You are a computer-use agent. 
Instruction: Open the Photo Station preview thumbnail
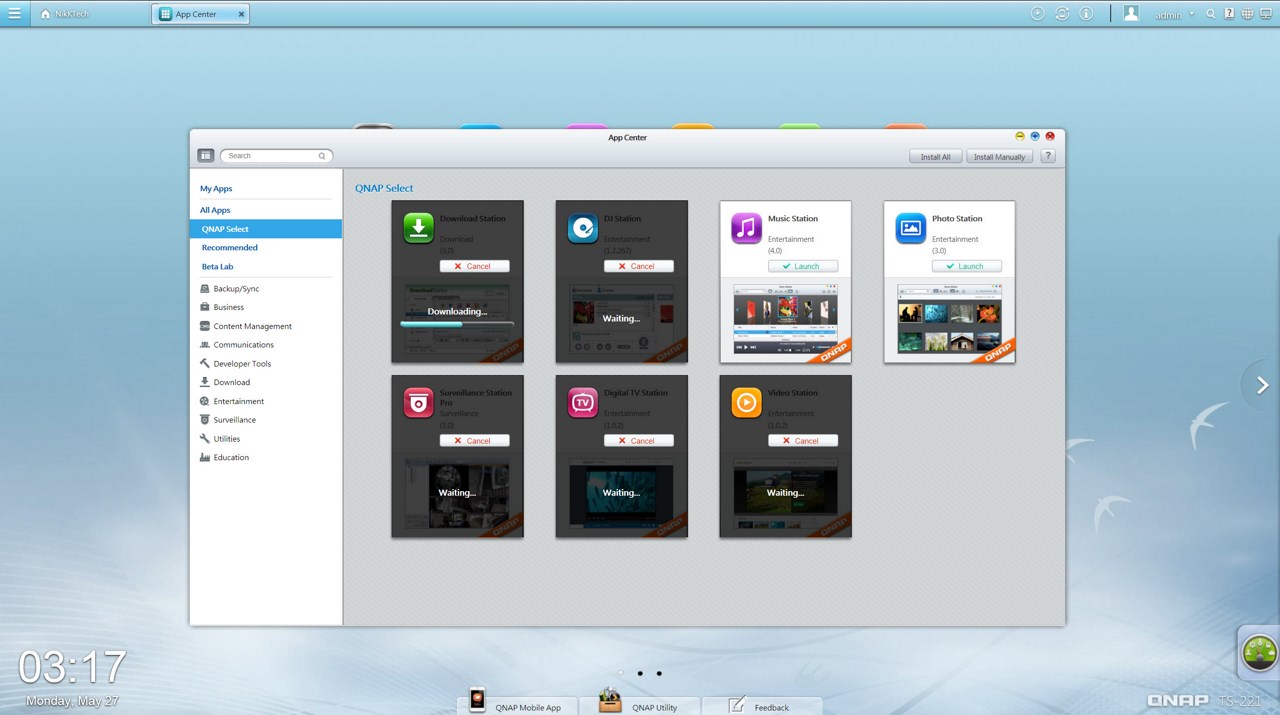949,318
